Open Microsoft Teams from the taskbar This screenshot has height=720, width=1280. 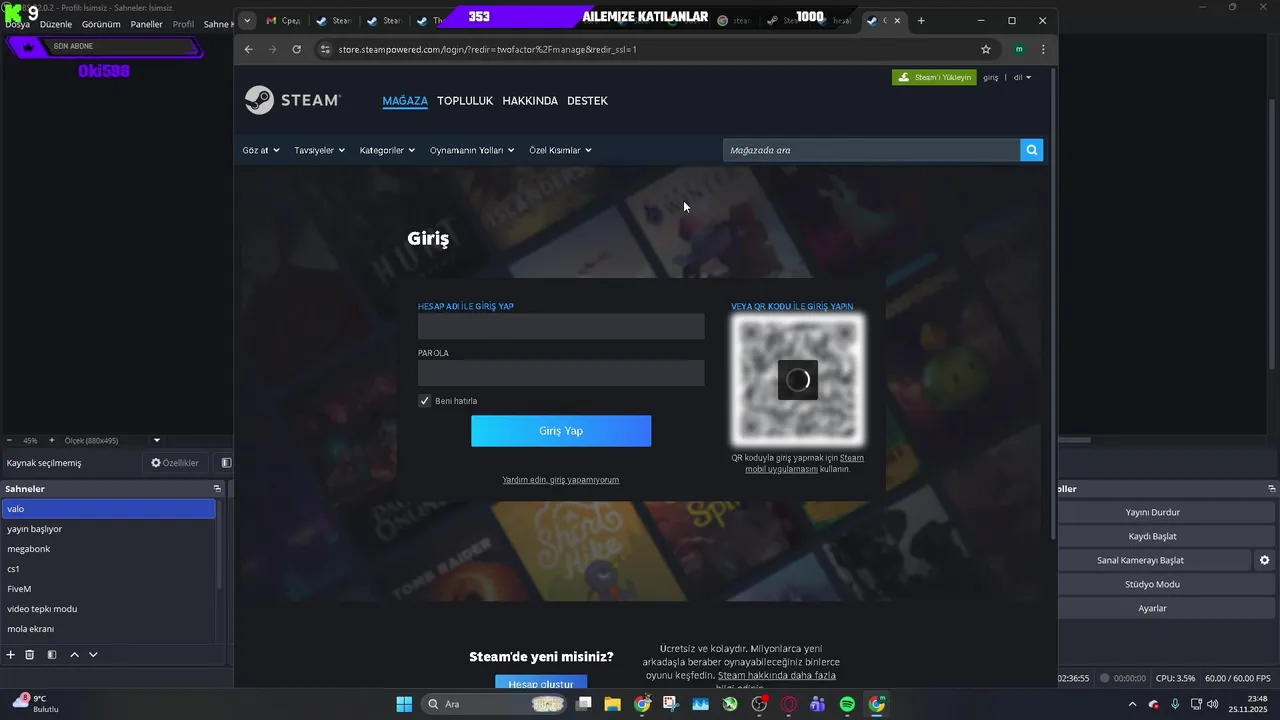(818, 704)
